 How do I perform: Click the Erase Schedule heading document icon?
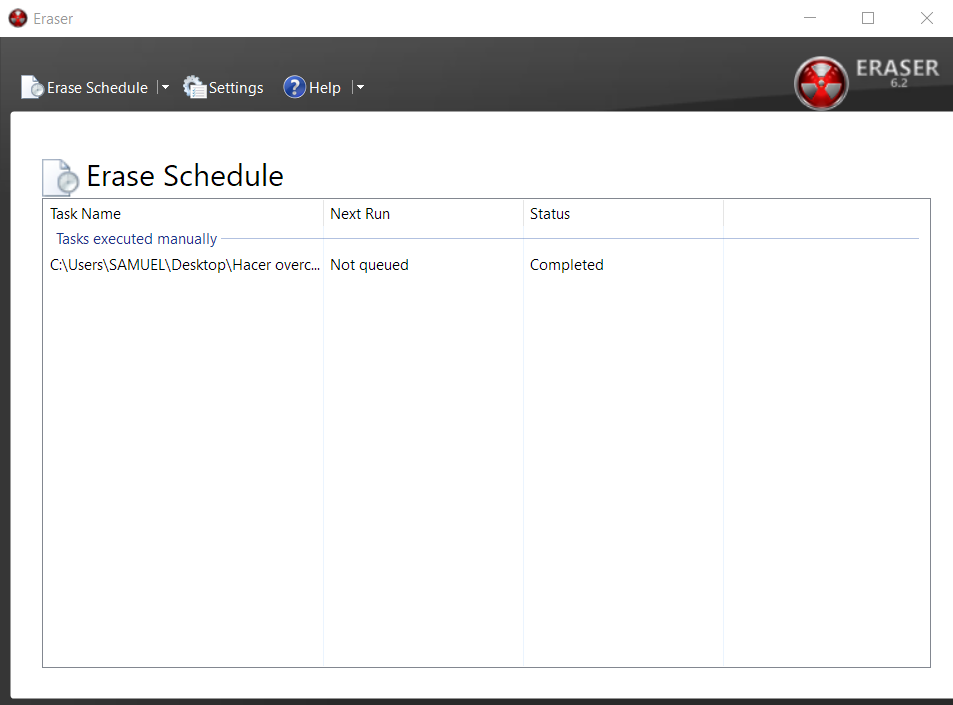61,177
